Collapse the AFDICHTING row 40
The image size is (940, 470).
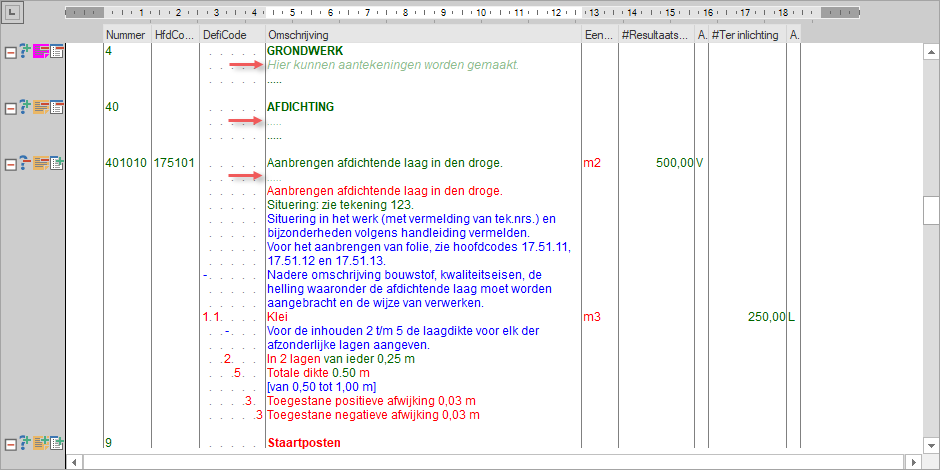(10, 107)
